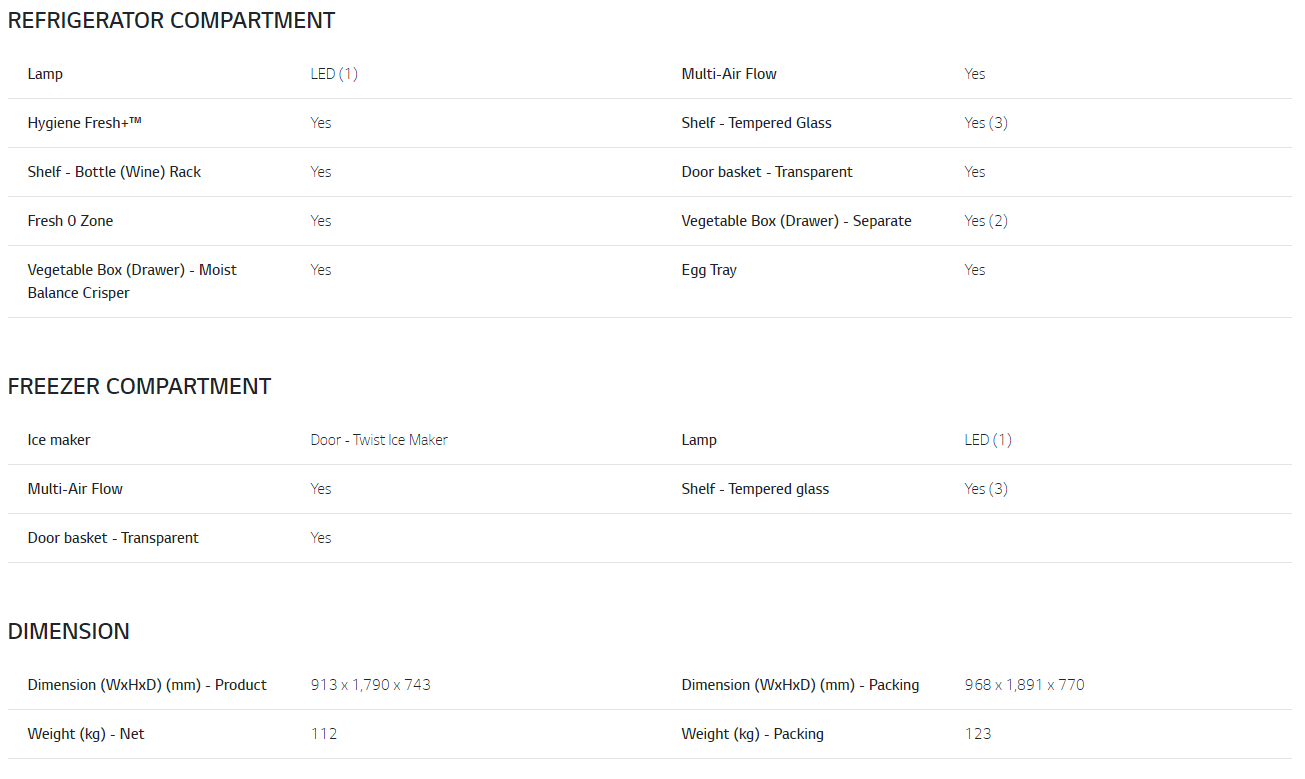The image size is (1305, 779).
Task: Click the Moist Balance Crisper spec label
Action: click(132, 281)
